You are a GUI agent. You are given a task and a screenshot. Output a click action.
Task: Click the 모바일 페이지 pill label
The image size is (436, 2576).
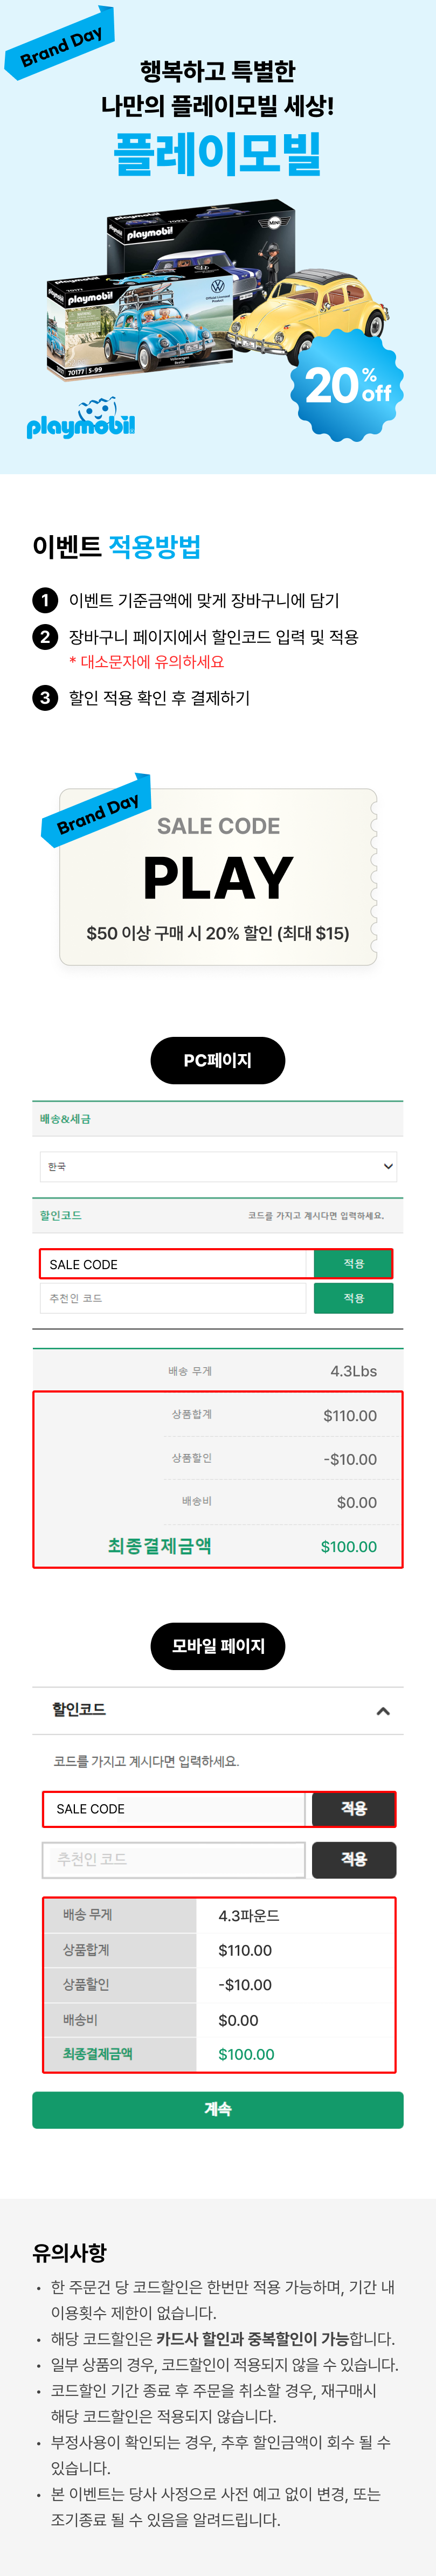point(218,1646)
